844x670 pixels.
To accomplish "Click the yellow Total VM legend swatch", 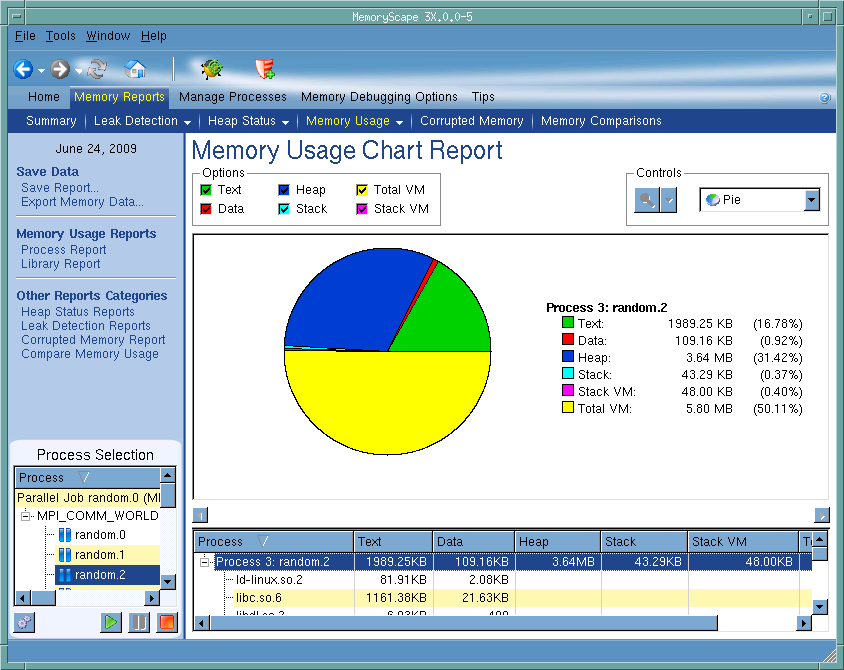I will click(568, 408).
